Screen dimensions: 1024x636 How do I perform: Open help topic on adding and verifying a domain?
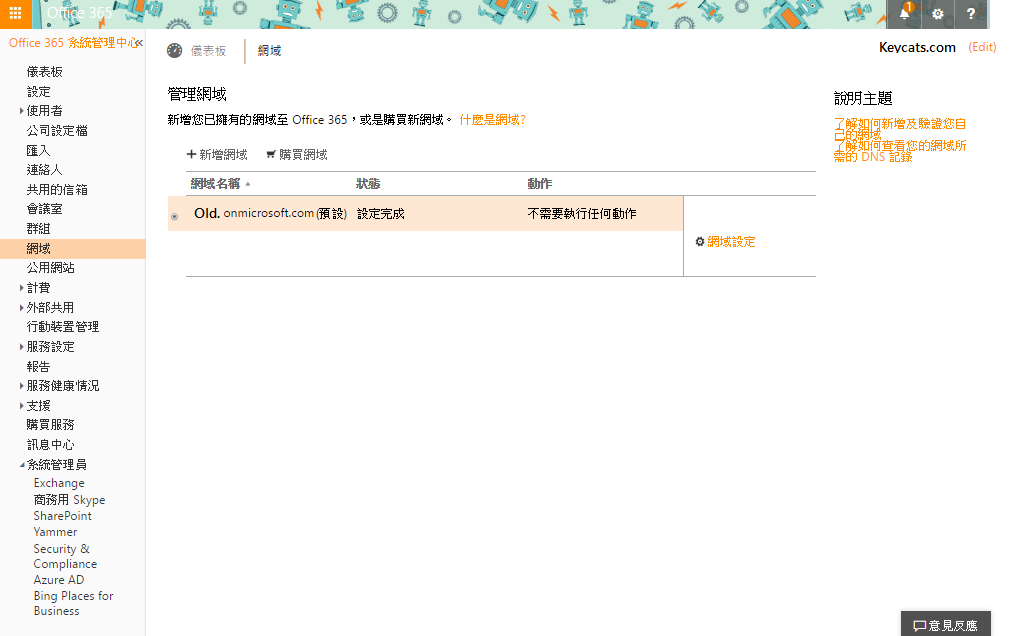[x=900, y=129]
